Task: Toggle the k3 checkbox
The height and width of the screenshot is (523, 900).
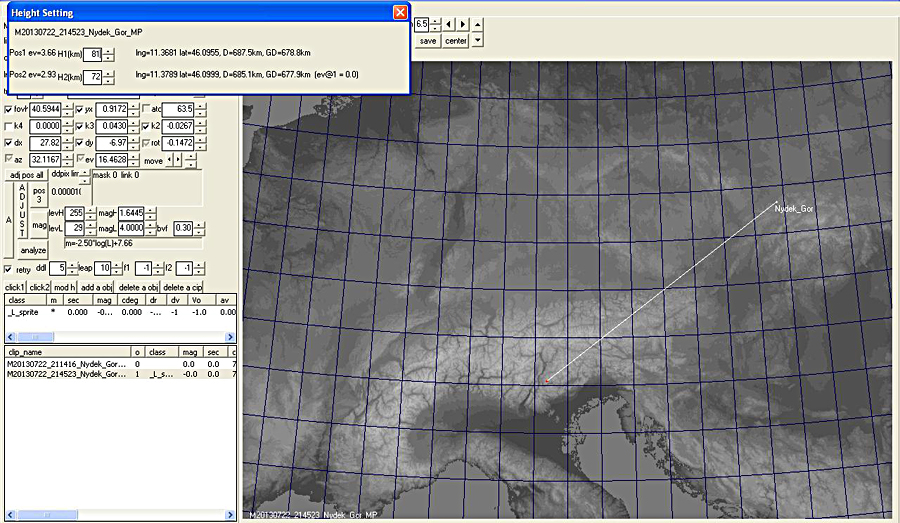Action: pyautogui.click(x=79, y=126)
